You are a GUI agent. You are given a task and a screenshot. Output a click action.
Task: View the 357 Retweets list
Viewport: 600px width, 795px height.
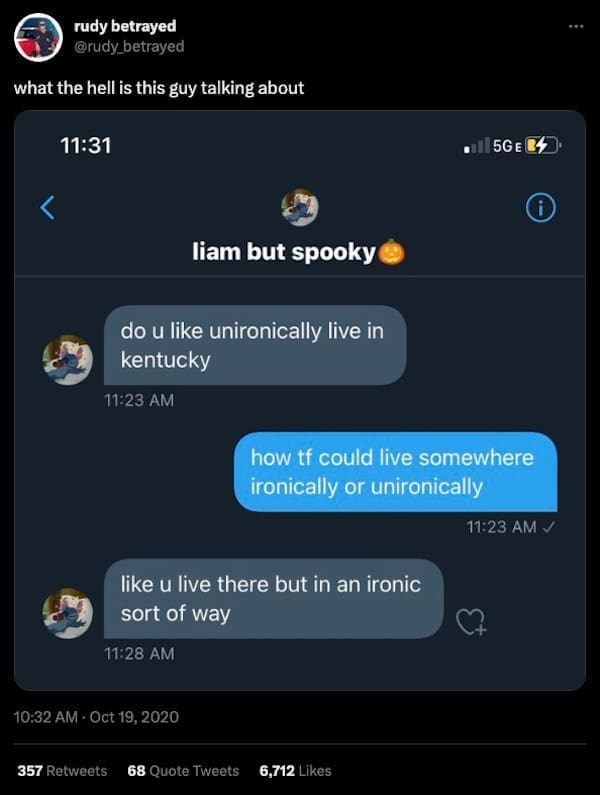62,770
